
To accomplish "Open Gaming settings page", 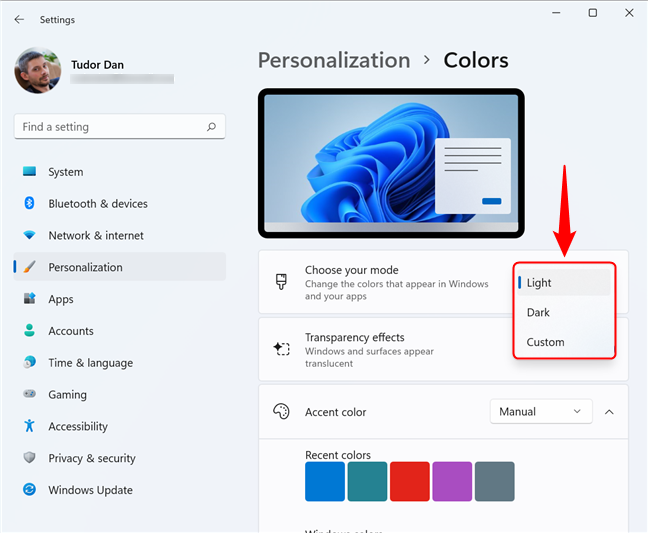I will [120, 394].
